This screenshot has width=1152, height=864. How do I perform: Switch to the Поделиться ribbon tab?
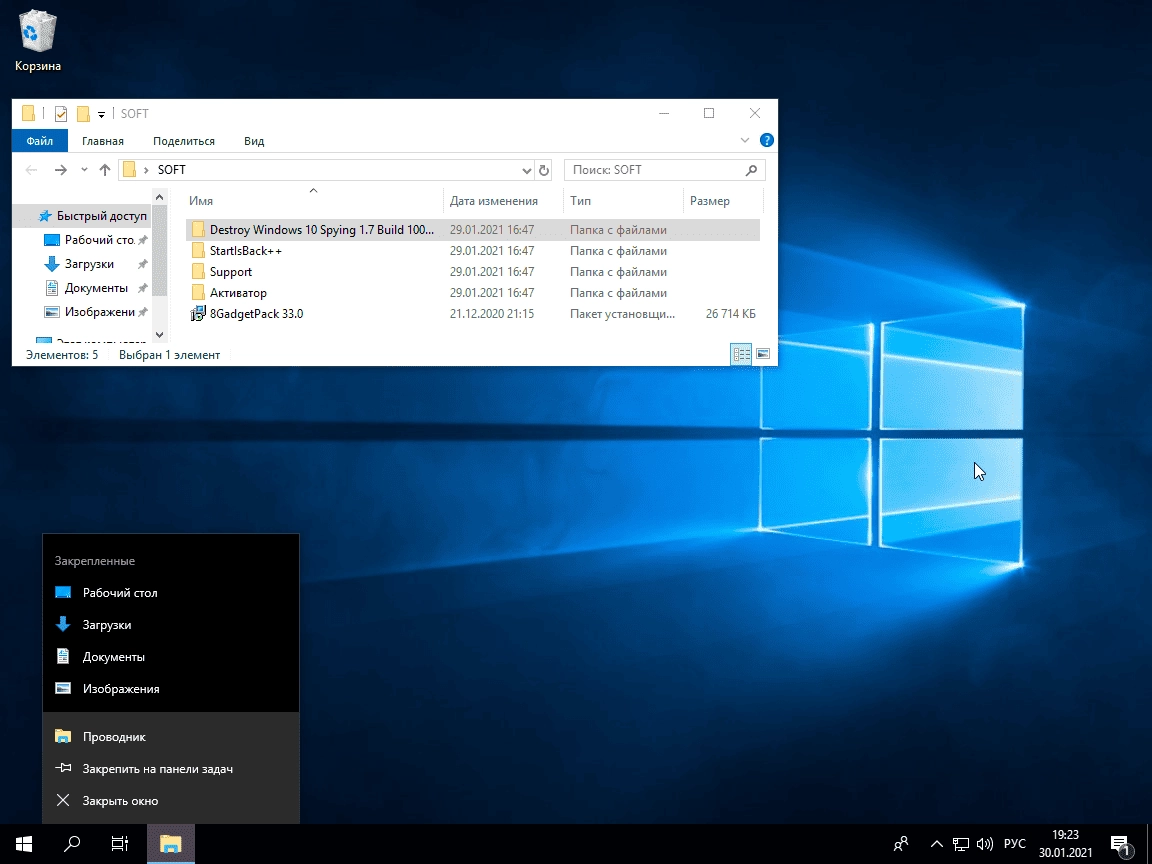[184, 140]
